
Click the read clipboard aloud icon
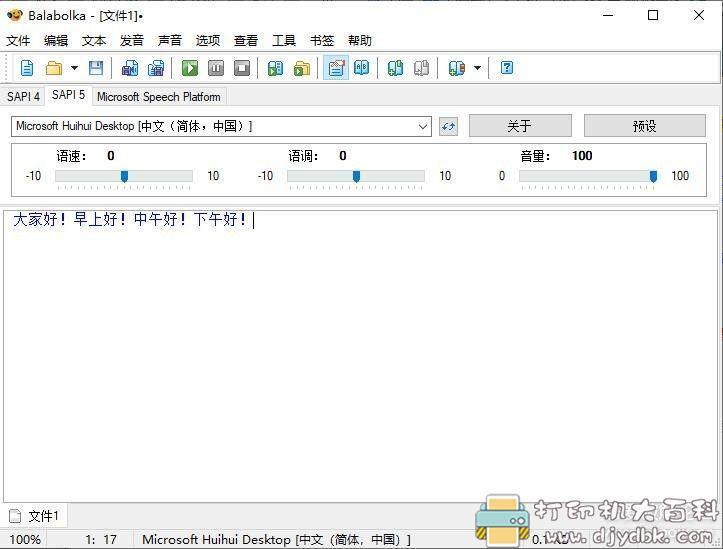click(x=275, y=68)
